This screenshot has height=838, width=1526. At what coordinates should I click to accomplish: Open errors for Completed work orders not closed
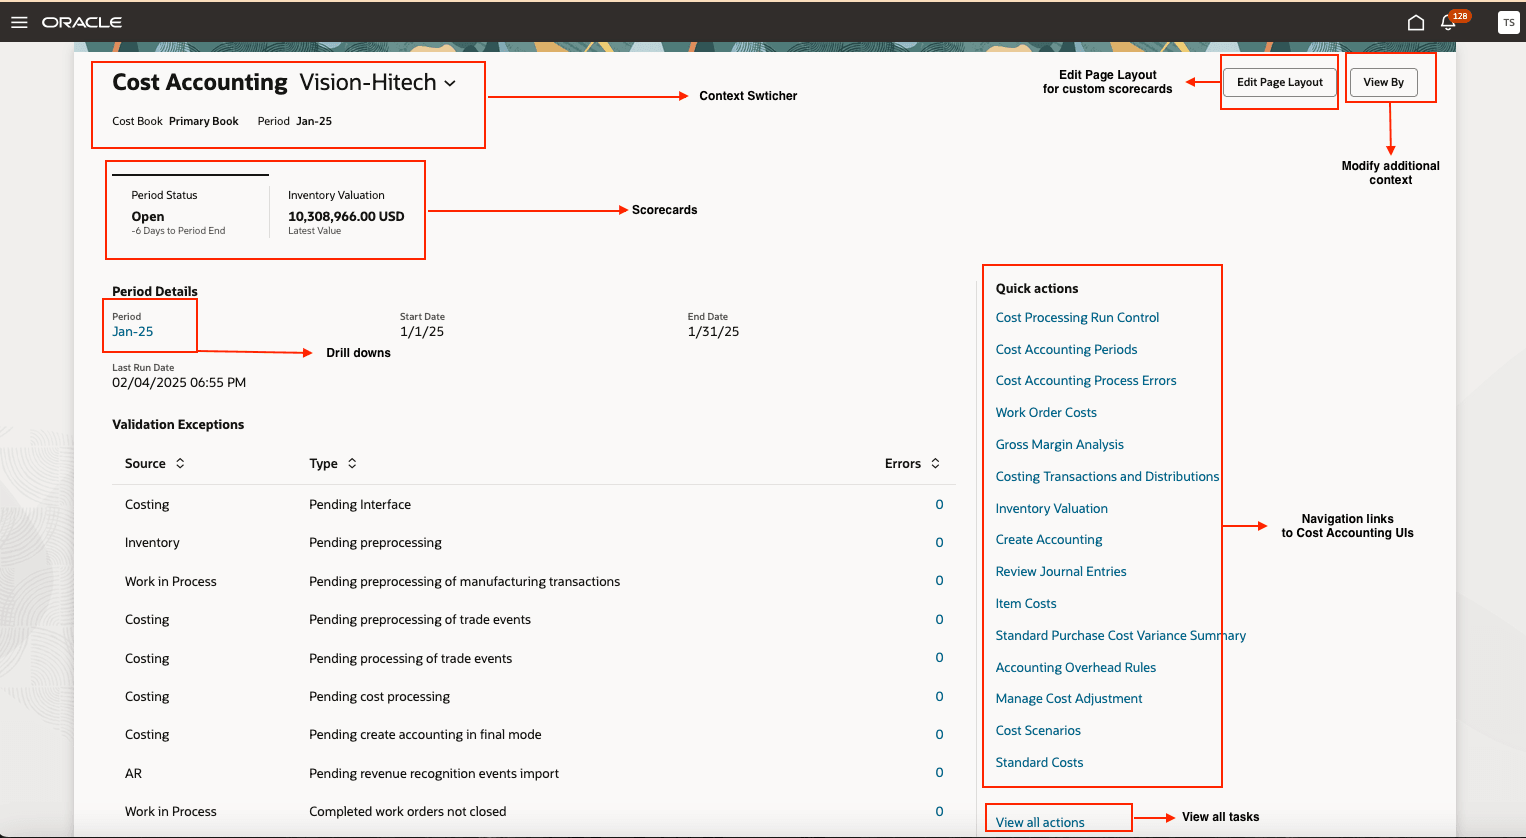(939, 811)
